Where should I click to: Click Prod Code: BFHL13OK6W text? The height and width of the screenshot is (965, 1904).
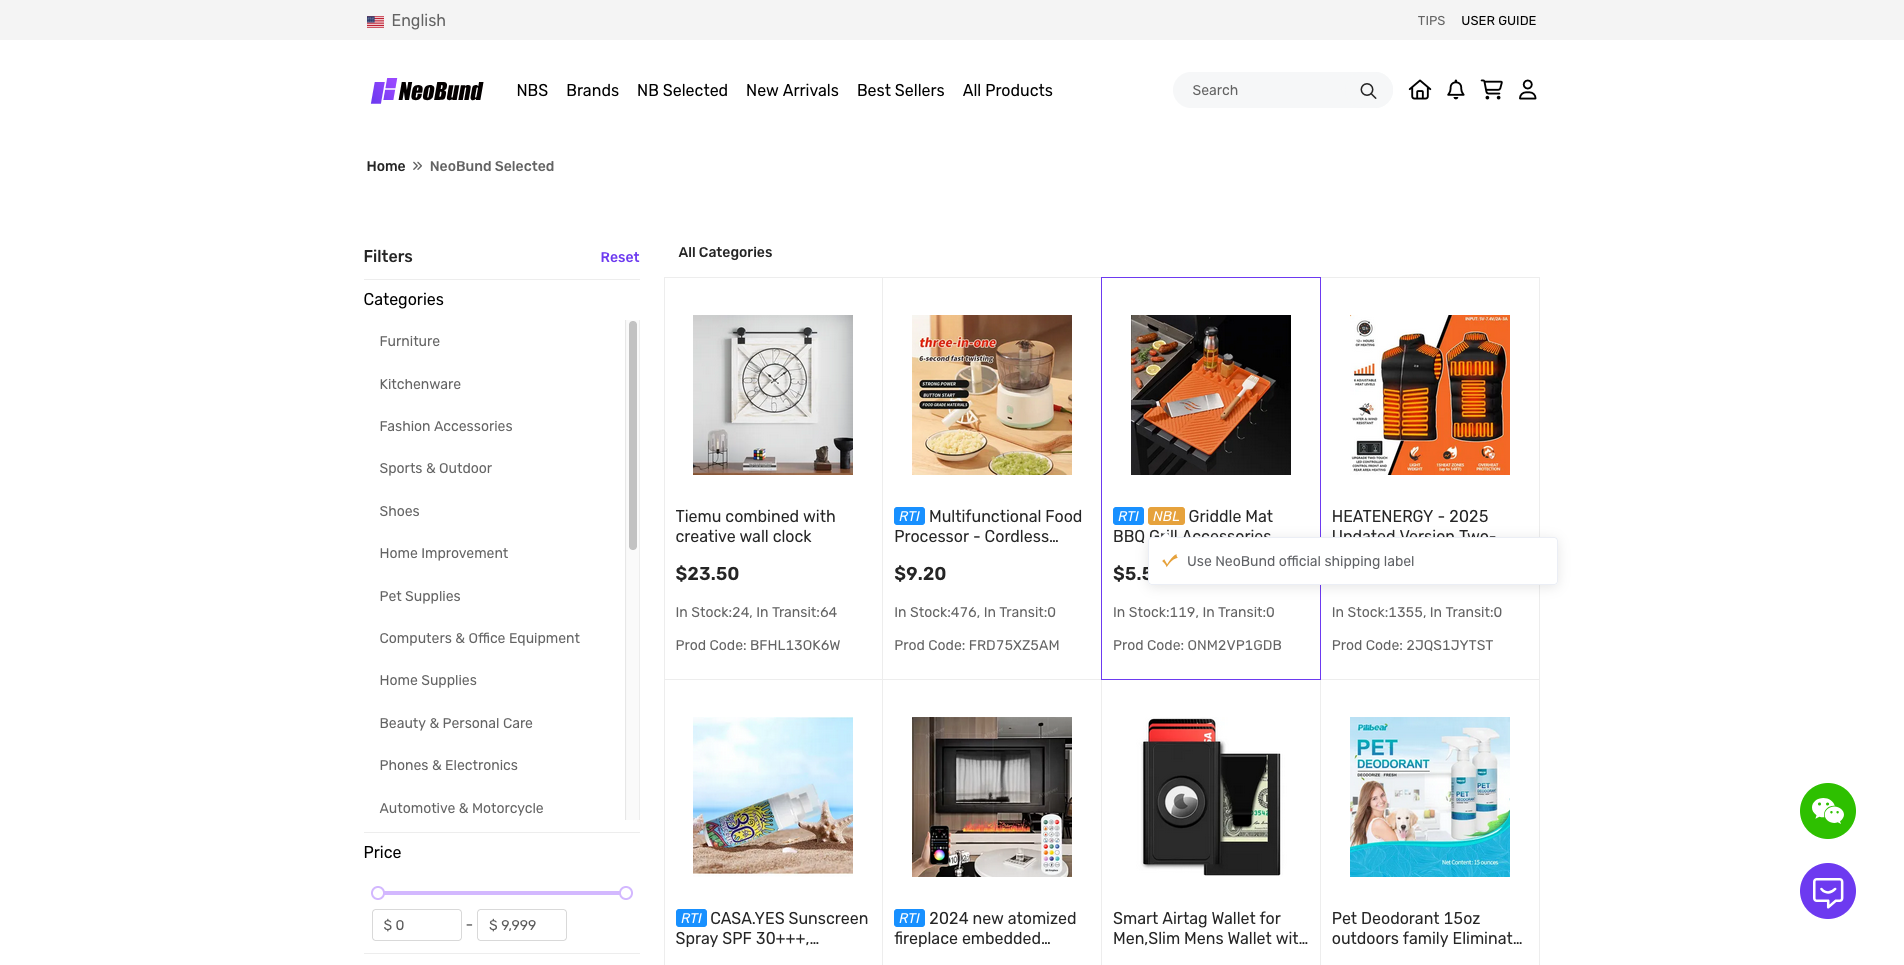coord(758,645)
